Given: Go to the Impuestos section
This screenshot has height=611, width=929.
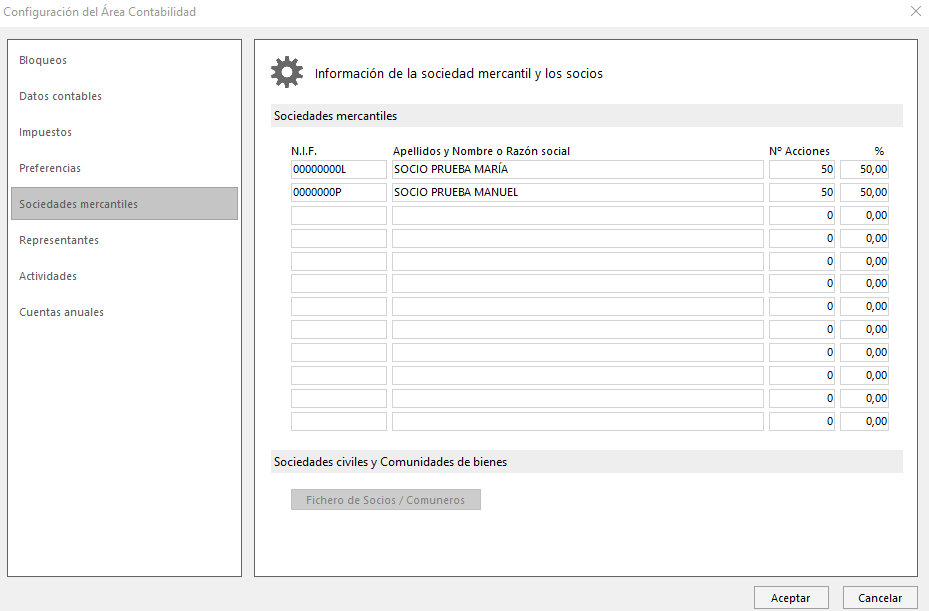Looking at the screenshot, I should 45,132.
